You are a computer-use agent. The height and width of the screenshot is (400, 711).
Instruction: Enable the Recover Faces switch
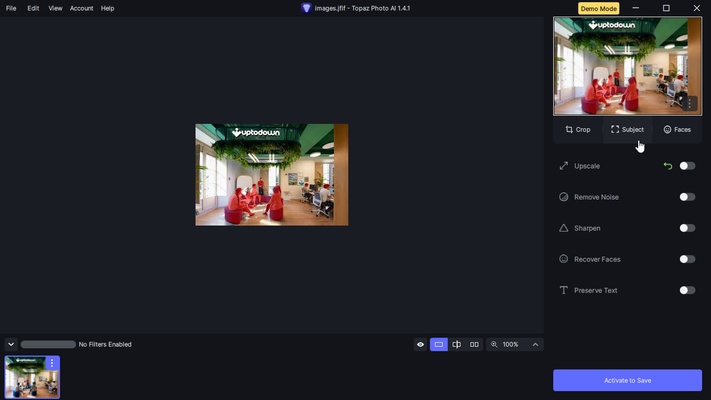tap(687, 259)
